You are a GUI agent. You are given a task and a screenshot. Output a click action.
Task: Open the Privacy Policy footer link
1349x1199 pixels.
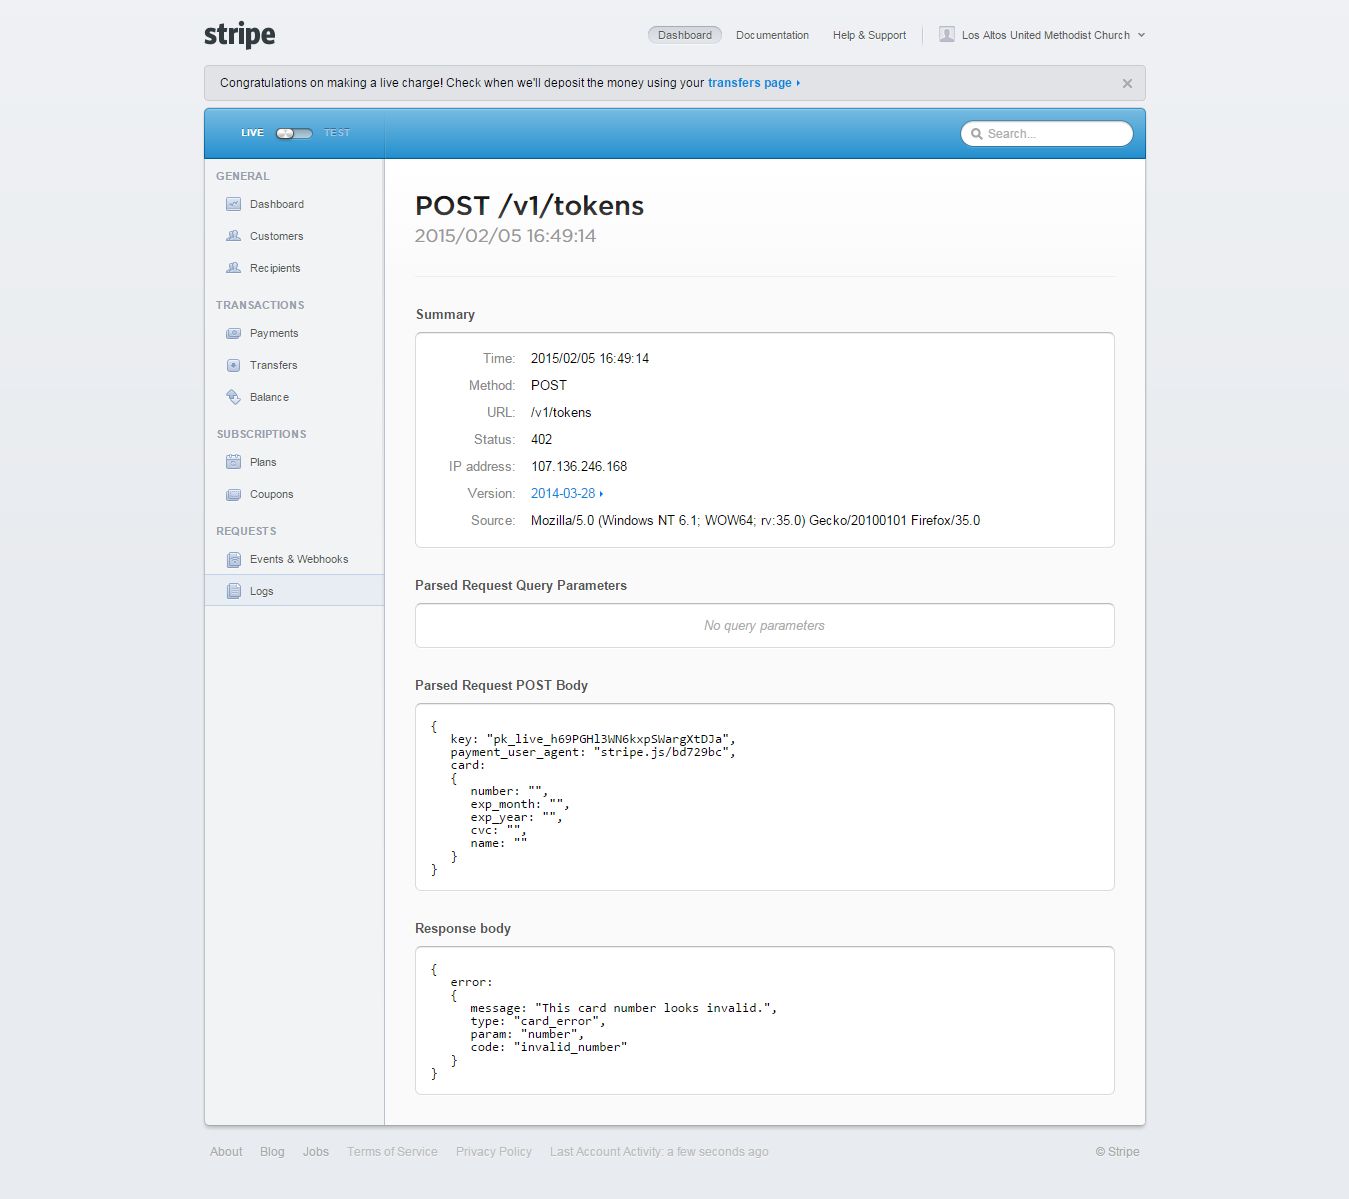tap(493, 1152)
